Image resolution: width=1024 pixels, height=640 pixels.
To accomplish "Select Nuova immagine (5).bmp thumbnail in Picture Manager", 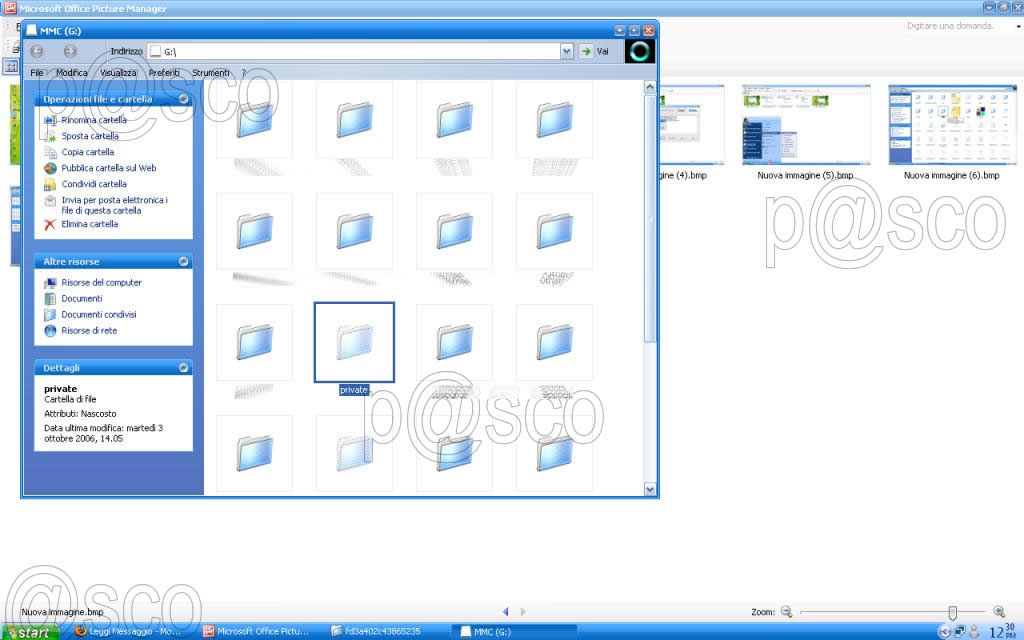I will [805, 124].
